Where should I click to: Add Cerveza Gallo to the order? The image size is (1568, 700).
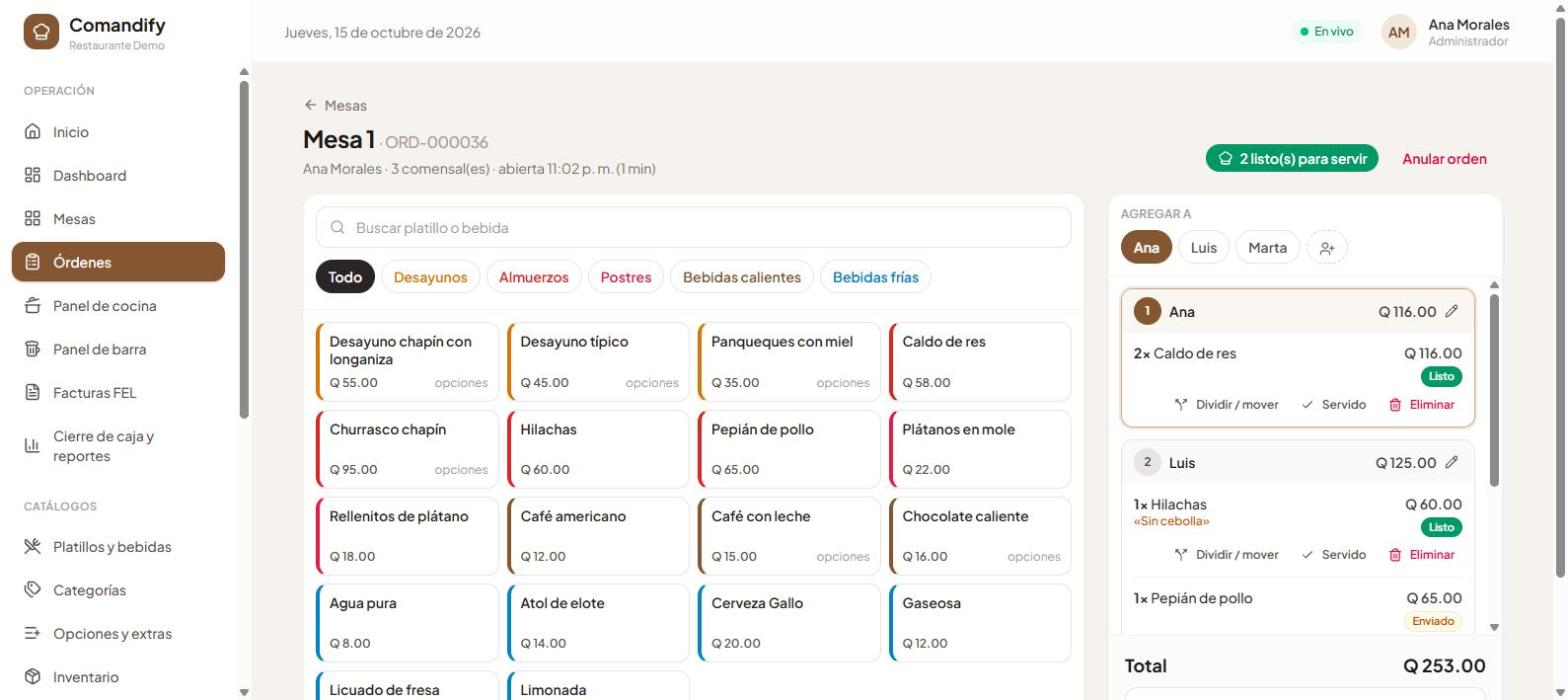[789, 623]
